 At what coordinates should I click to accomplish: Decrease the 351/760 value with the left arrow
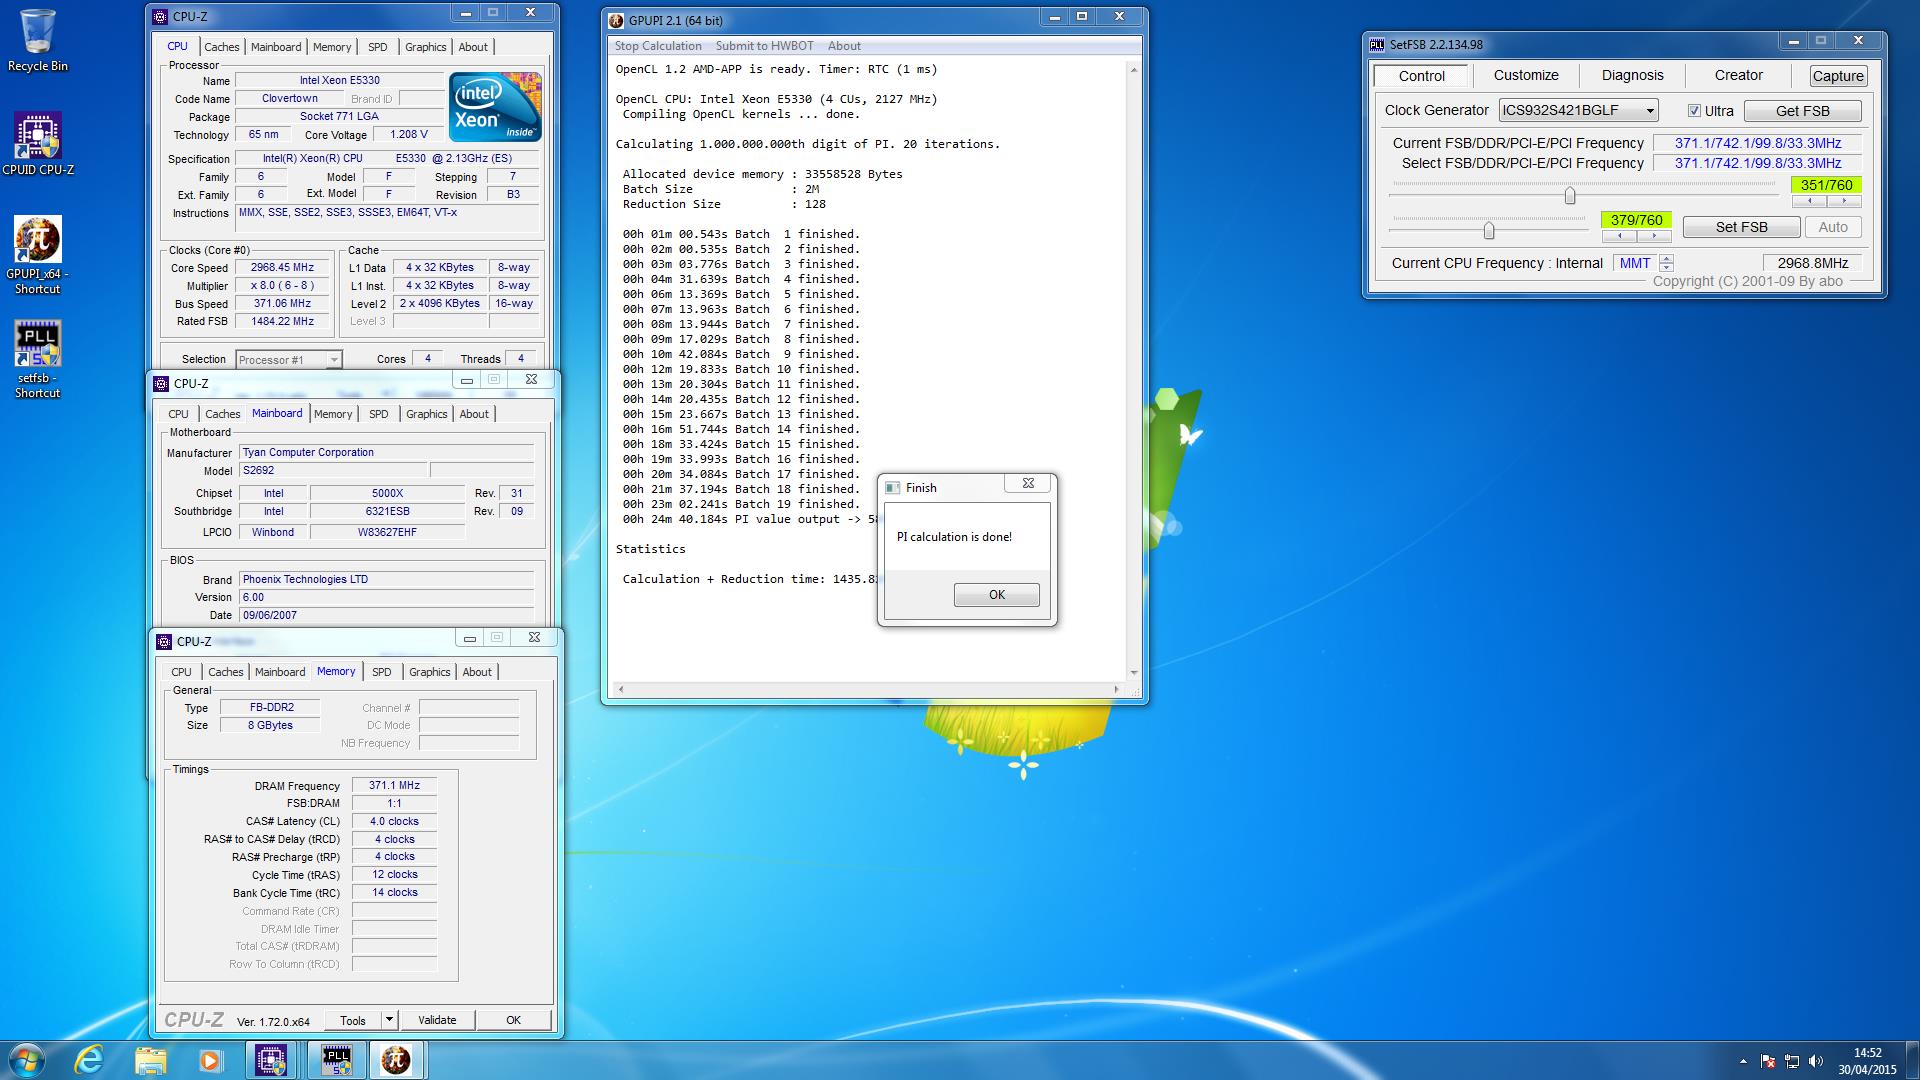point(1809,201)
